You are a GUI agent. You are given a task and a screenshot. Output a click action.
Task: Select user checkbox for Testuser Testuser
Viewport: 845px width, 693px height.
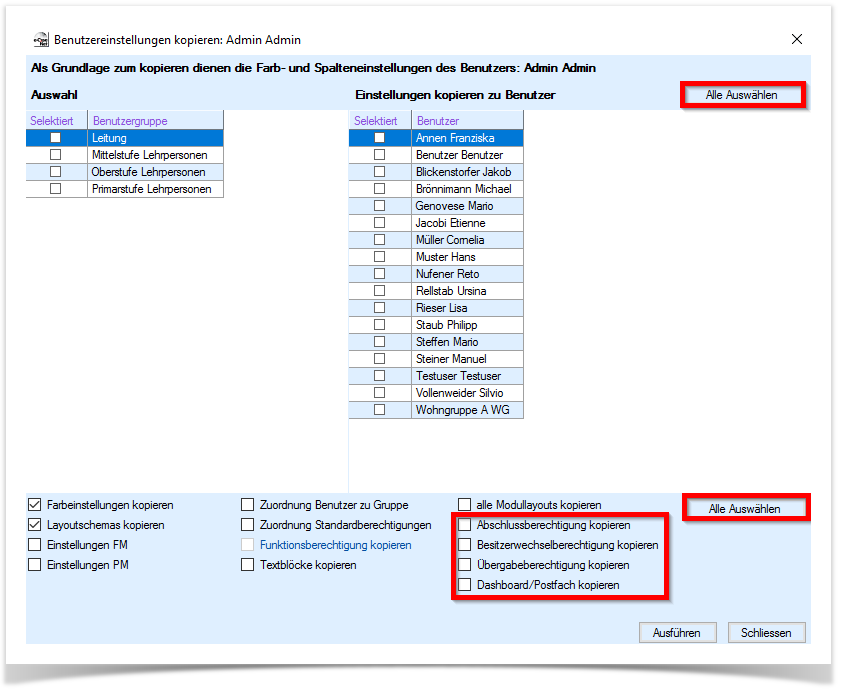(x=379, y=376)
